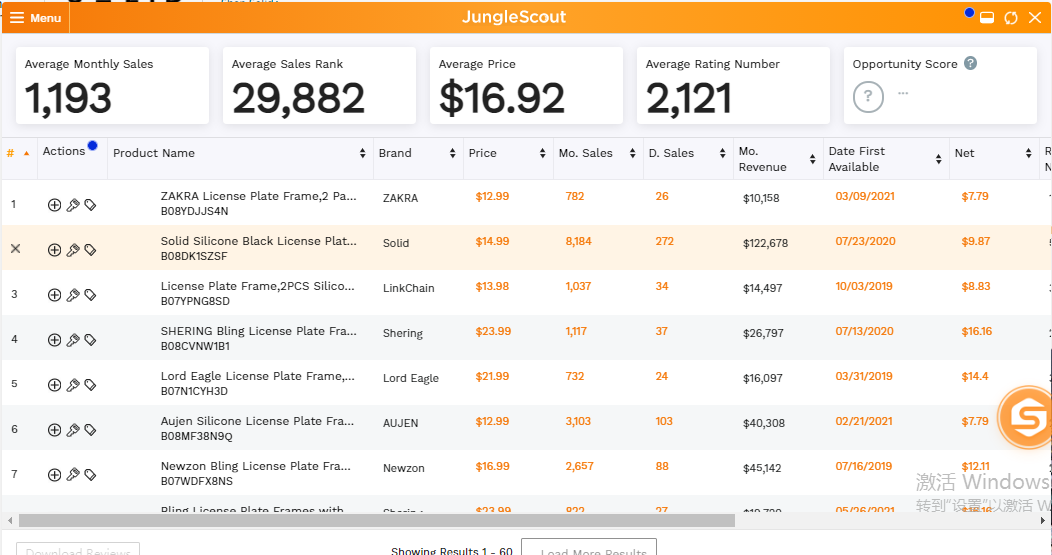Screen dimensions: 1052x555
Task: Sort table by Price column arrows
Action: [x=542, y=153]
